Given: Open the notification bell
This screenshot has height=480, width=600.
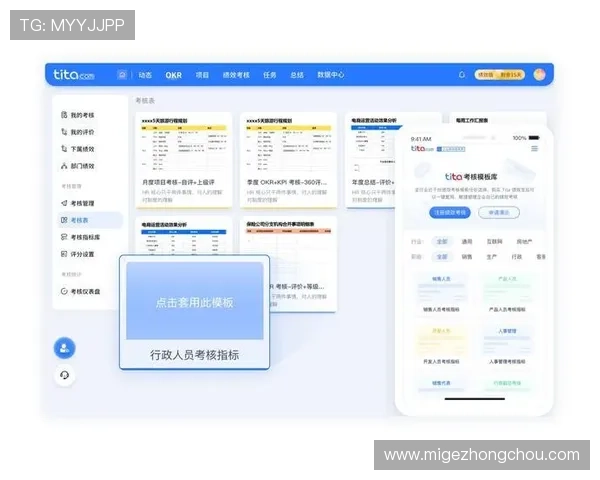Looking at the screenshot, I should tap(462, 75).
